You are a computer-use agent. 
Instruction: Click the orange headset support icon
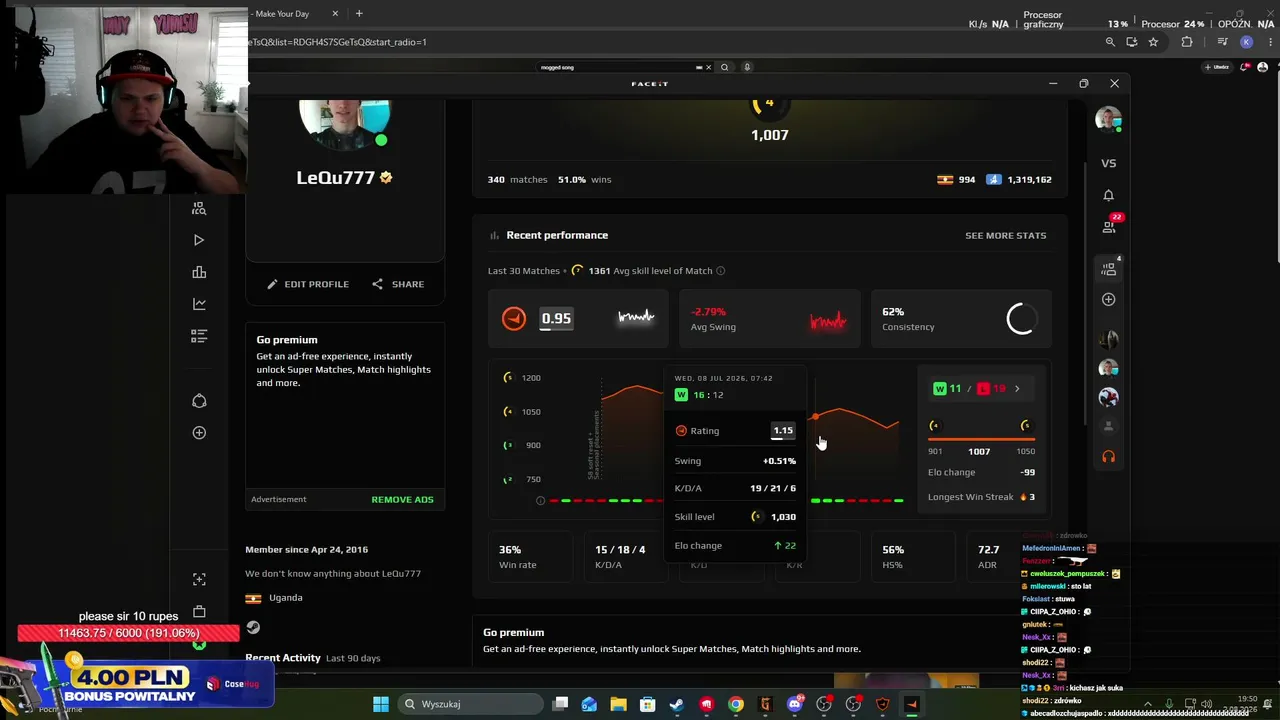point(1108,456)
